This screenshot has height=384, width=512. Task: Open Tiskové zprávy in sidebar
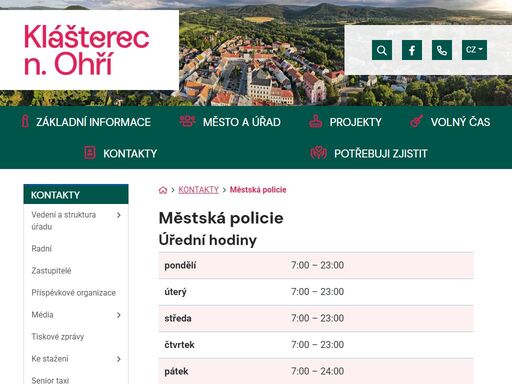click(x=58, y=337)
